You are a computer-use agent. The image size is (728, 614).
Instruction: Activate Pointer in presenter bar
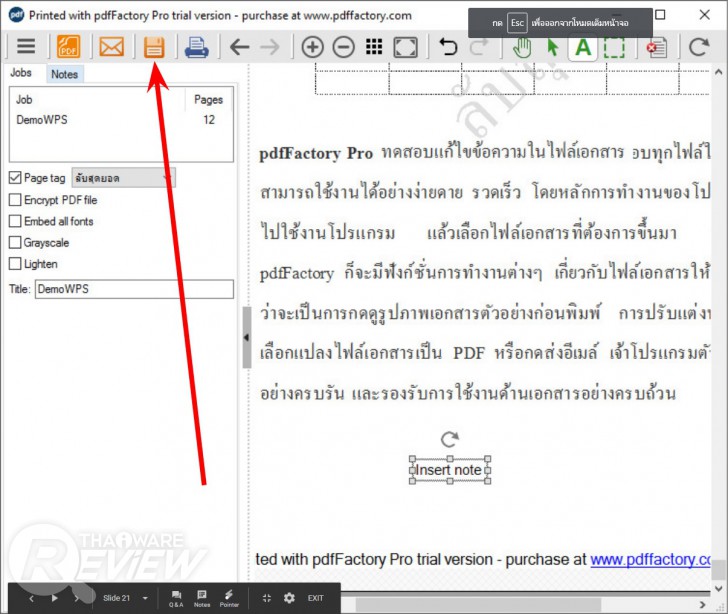point(229,599)
